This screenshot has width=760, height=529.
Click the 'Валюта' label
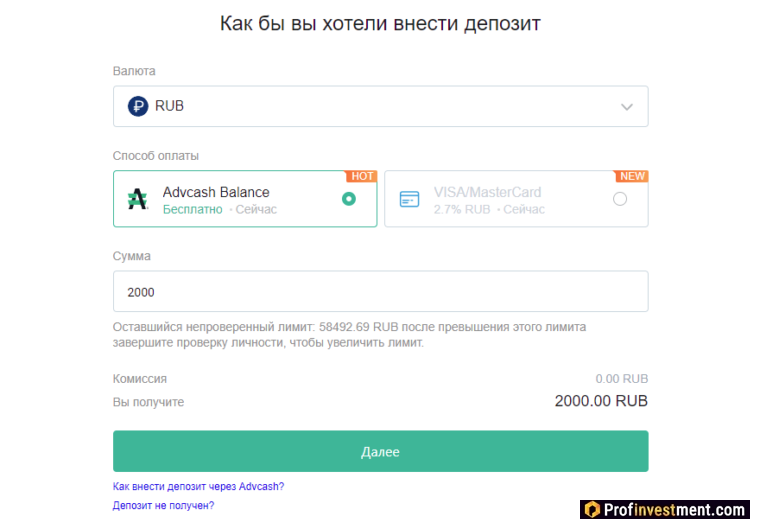click(134, 71)
